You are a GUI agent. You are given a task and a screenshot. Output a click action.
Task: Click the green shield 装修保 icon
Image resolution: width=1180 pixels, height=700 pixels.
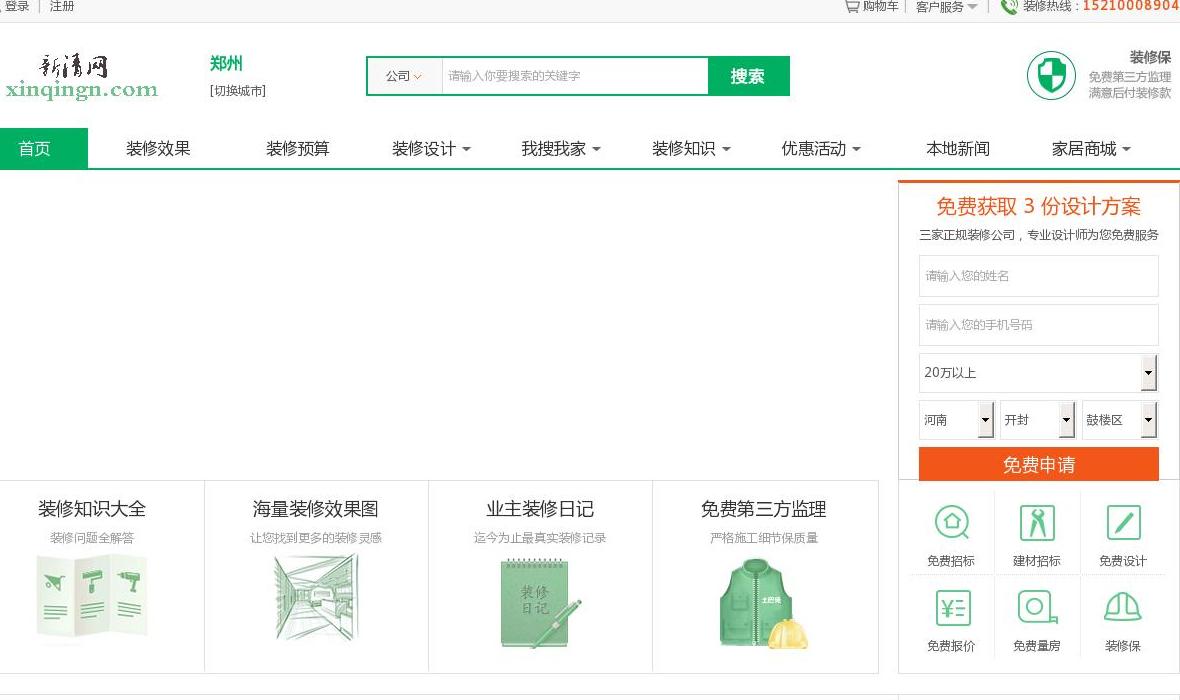click(x=1051, y=75)
